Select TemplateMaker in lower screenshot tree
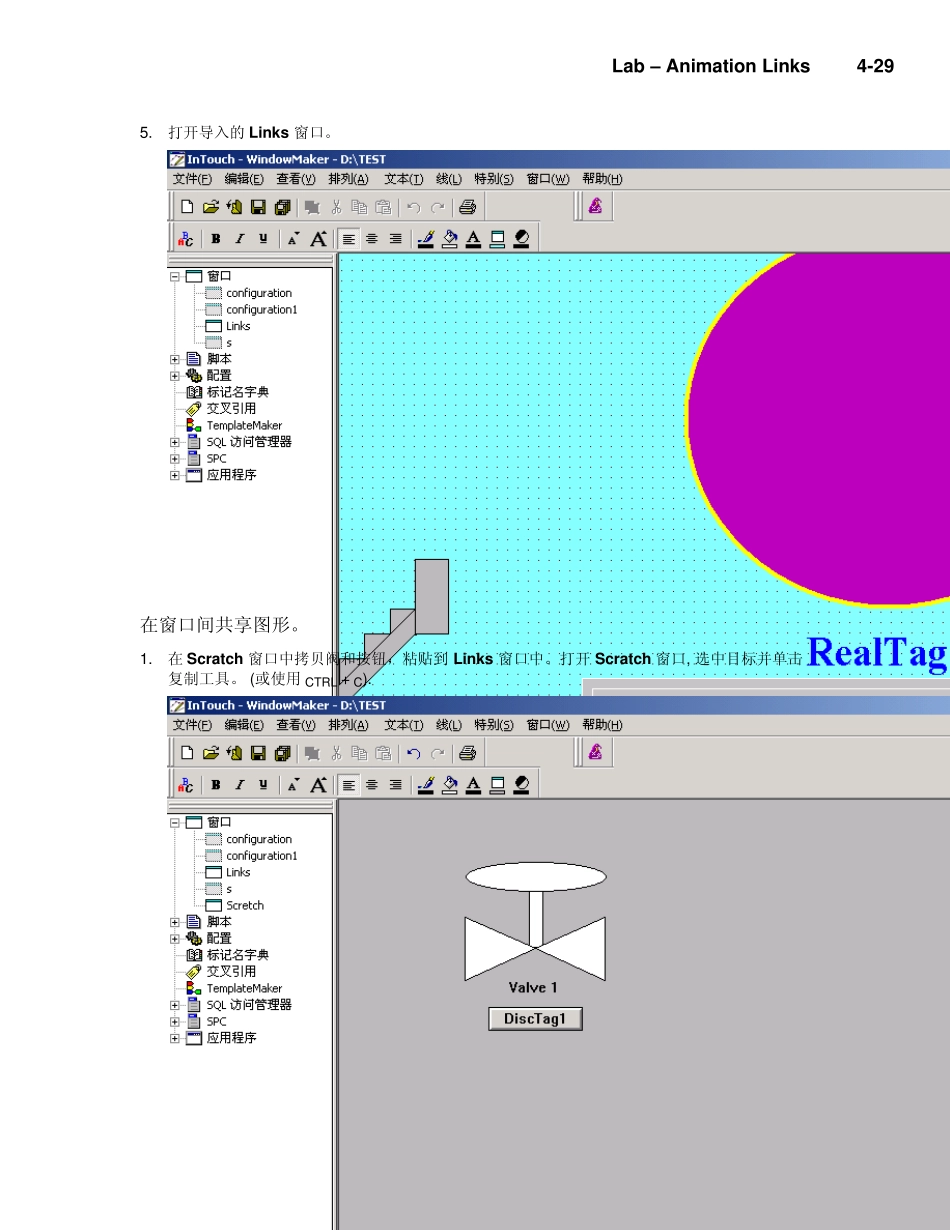 coord(244,988)
